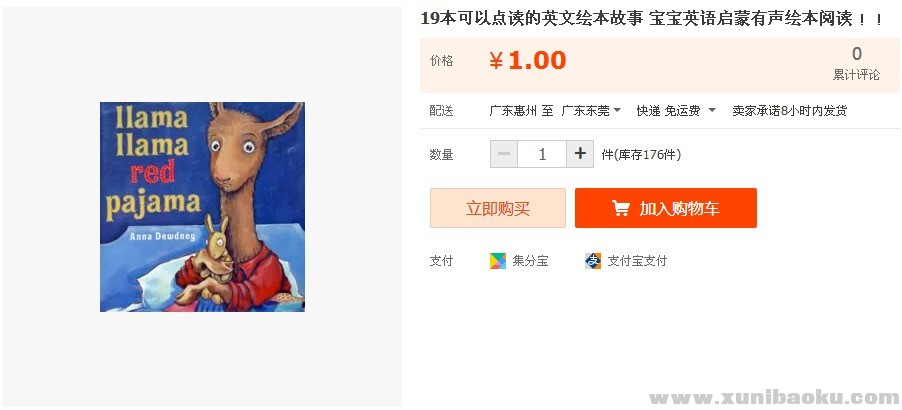This screenshot has width=902, height=410.
Task: Increase quantity with the plus button
Action: (x=580, y=154)
